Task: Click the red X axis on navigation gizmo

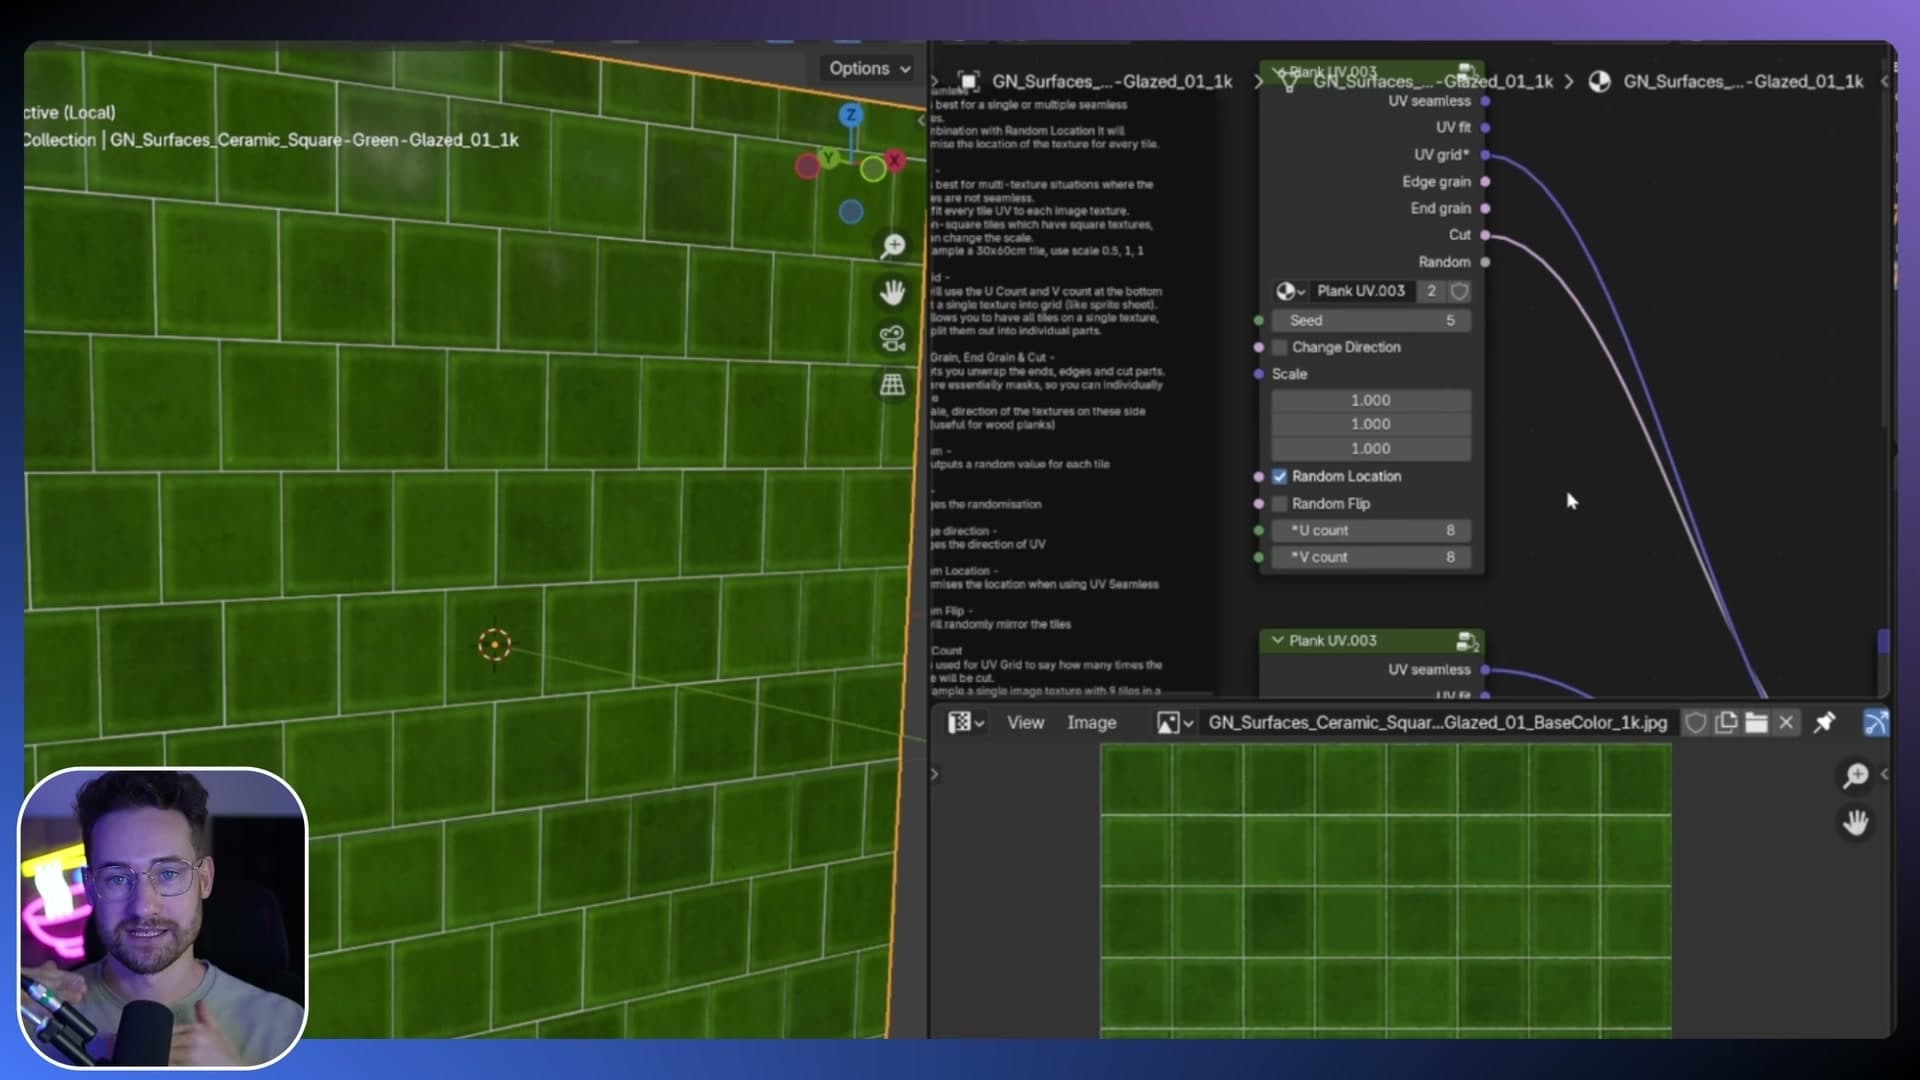Action: click(x=895, y=160)
